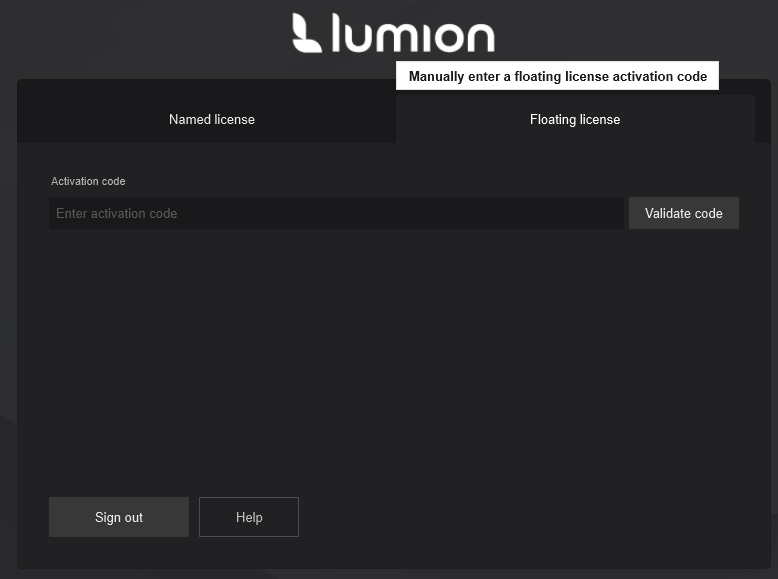Viewport: 778px width, 579px height.
Task: Focus the Enter activation code field
Action: [x=336, y=213]
